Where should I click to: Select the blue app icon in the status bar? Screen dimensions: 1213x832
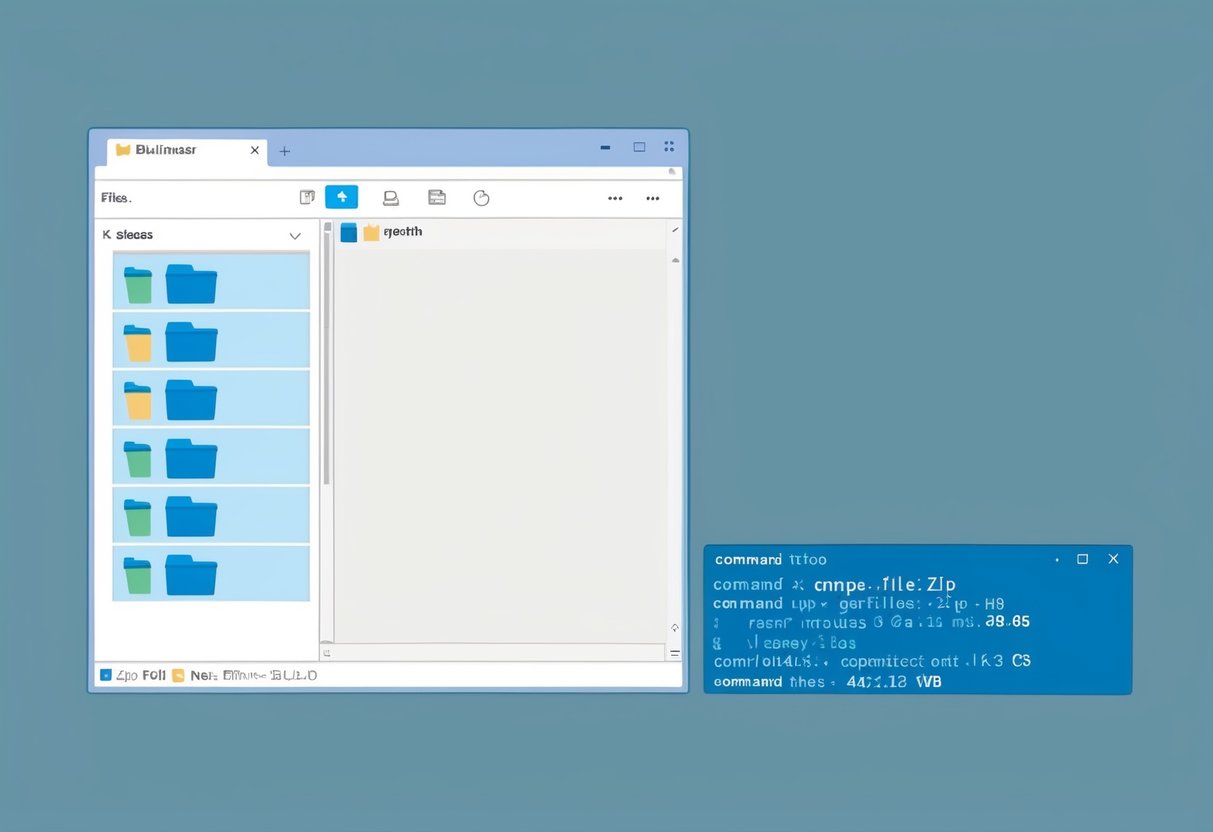tap(105, 675)
